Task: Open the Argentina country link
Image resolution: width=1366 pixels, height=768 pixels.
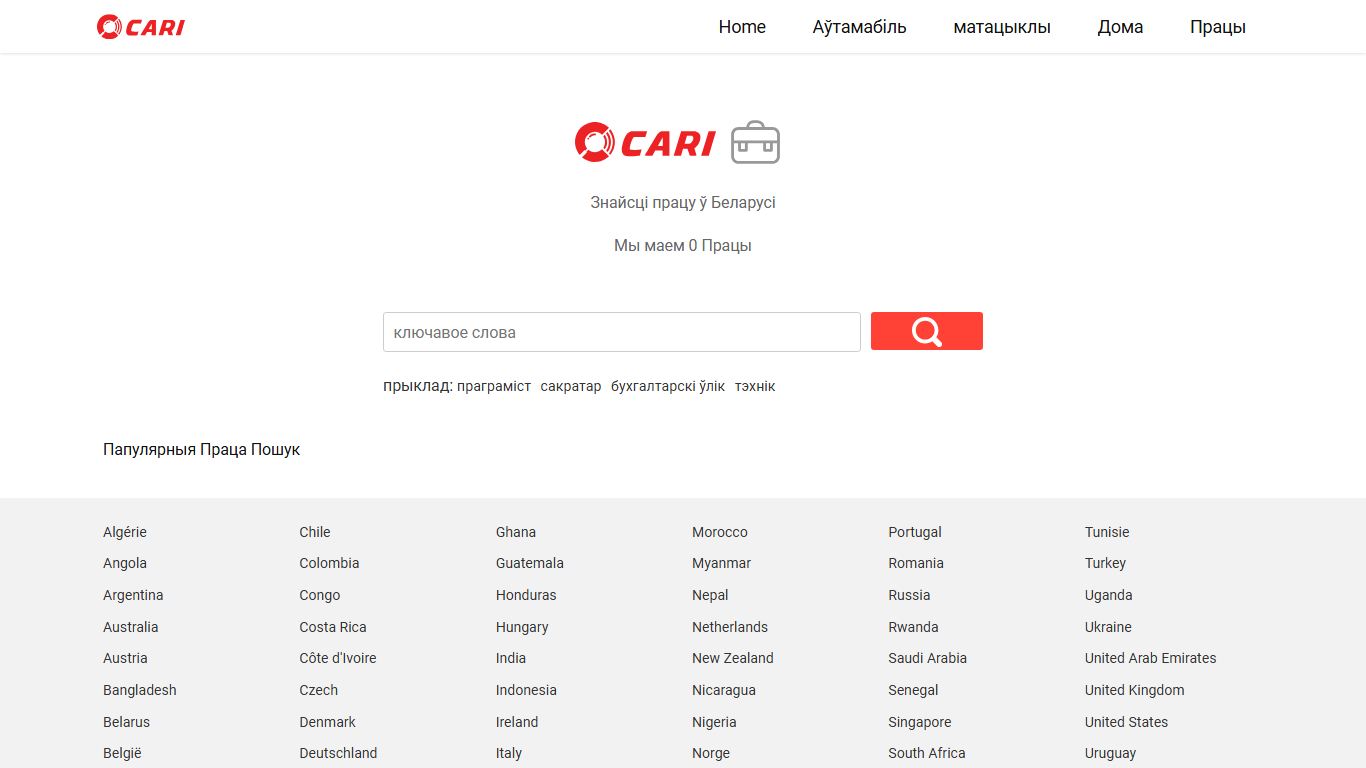Action: click(133, 595)
